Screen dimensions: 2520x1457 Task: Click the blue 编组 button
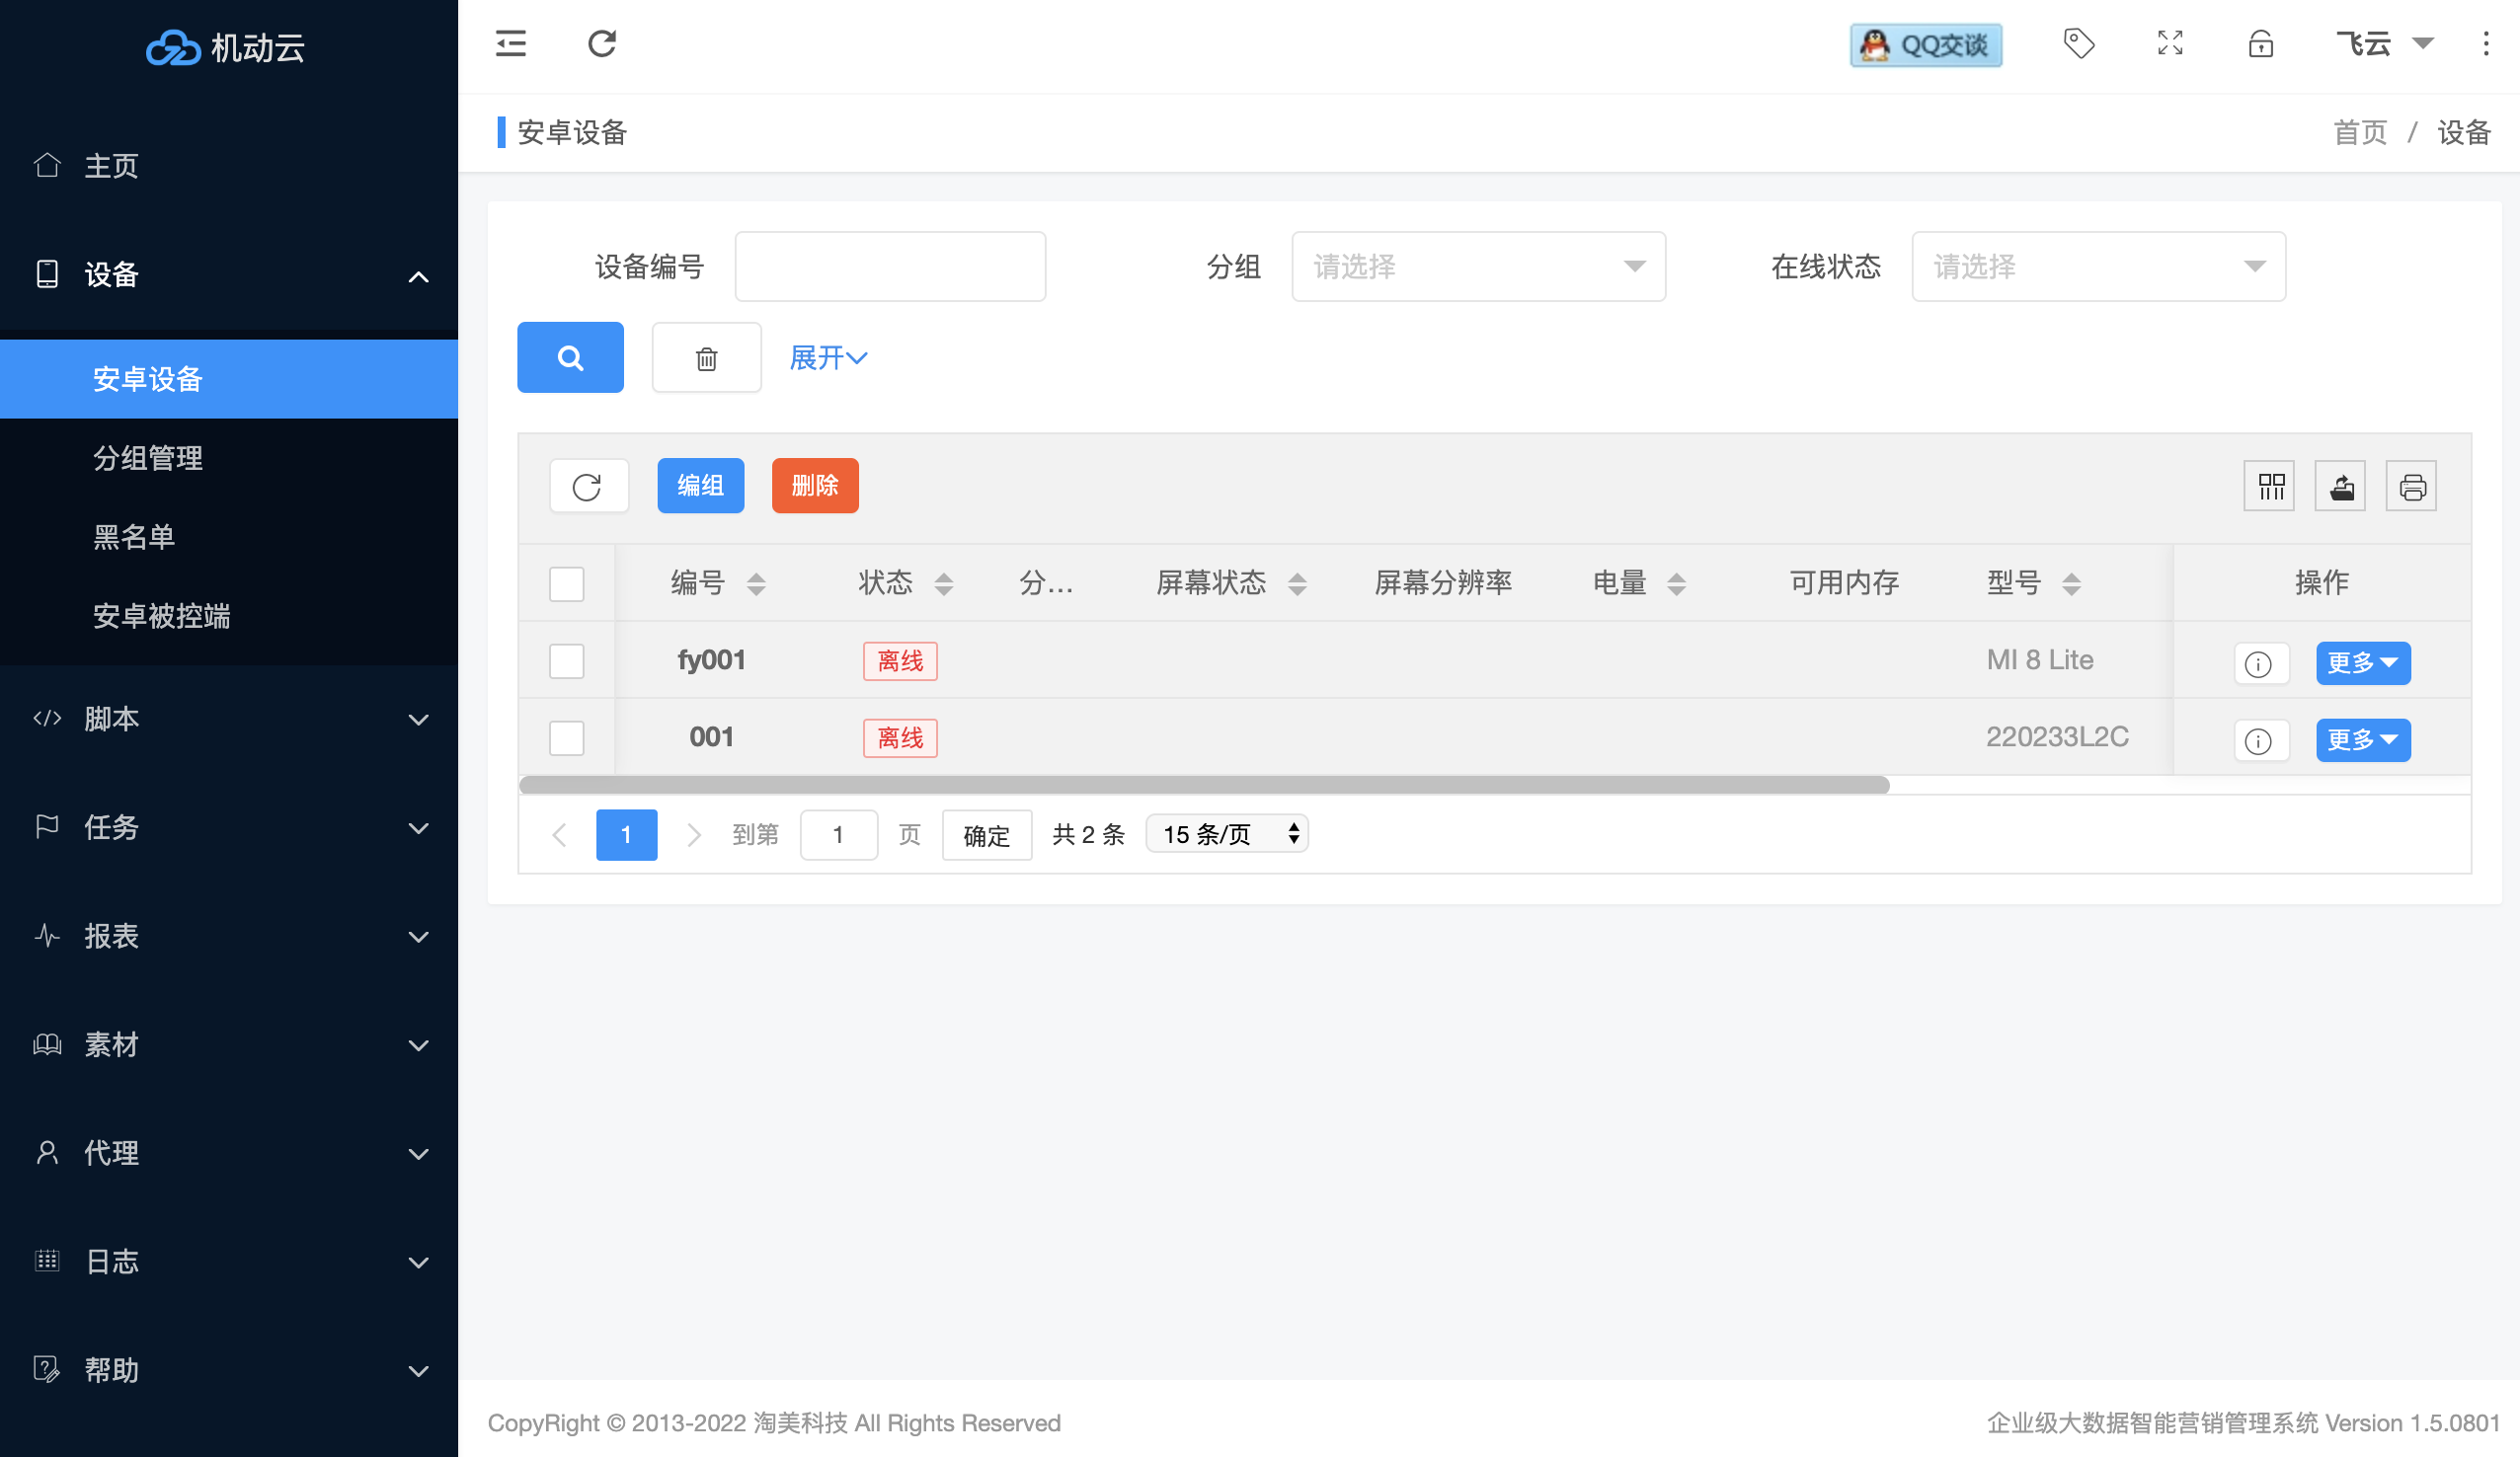click(x=700, y=486)
